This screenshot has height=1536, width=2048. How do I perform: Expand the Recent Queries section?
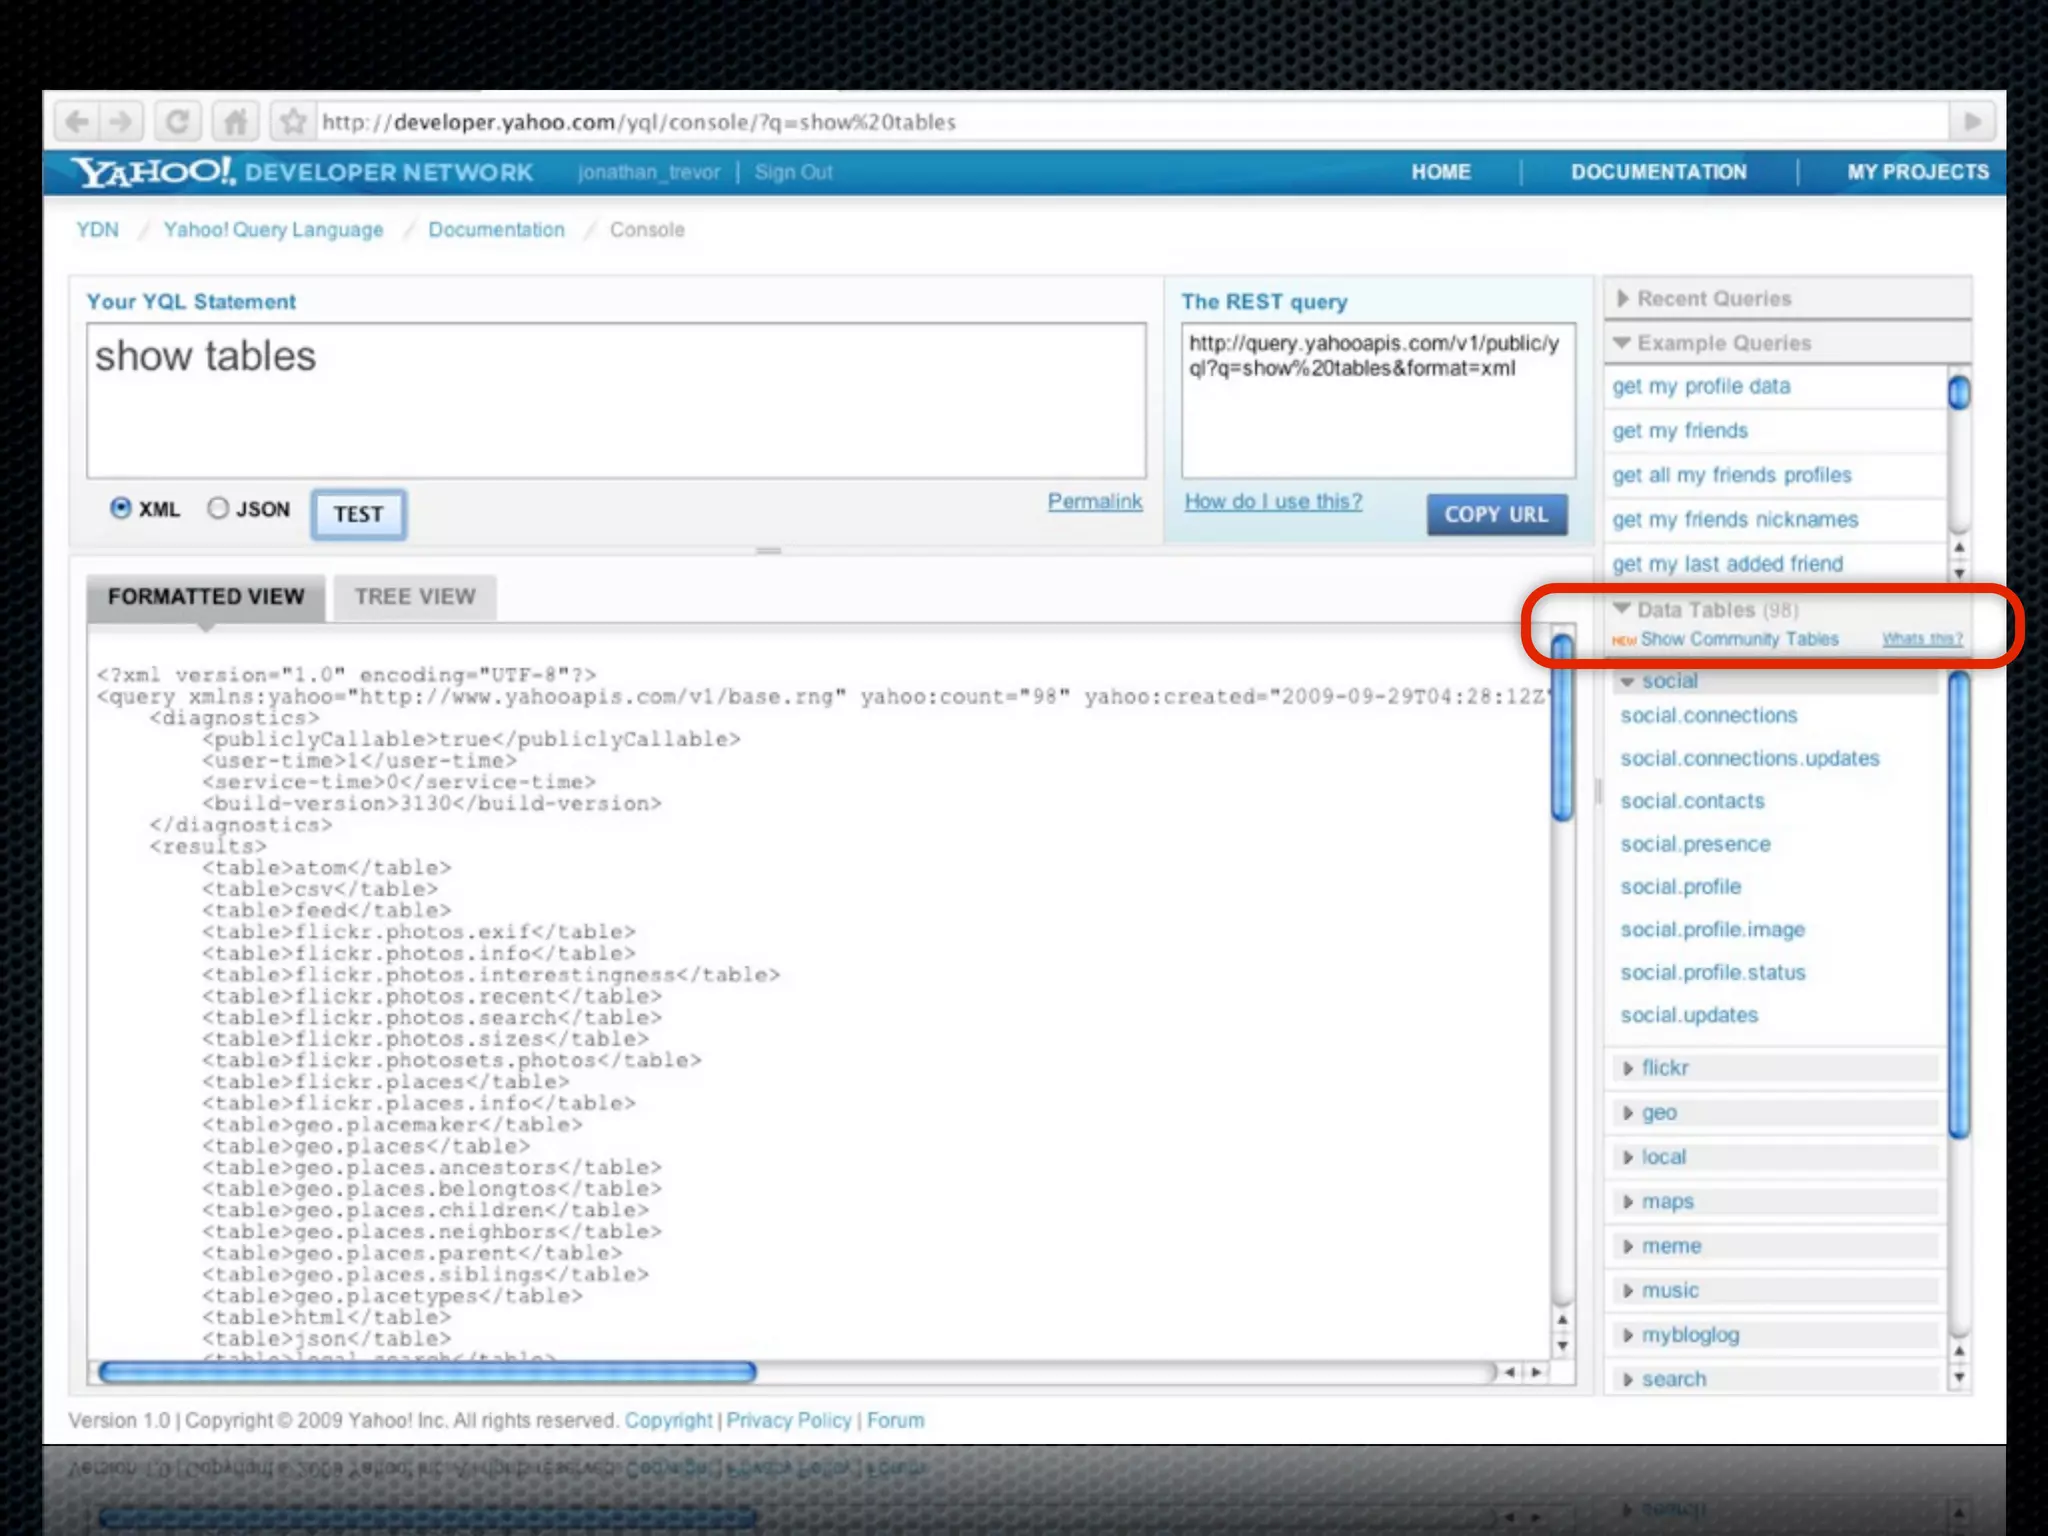pyautogui.click(x=1623, y=298)
